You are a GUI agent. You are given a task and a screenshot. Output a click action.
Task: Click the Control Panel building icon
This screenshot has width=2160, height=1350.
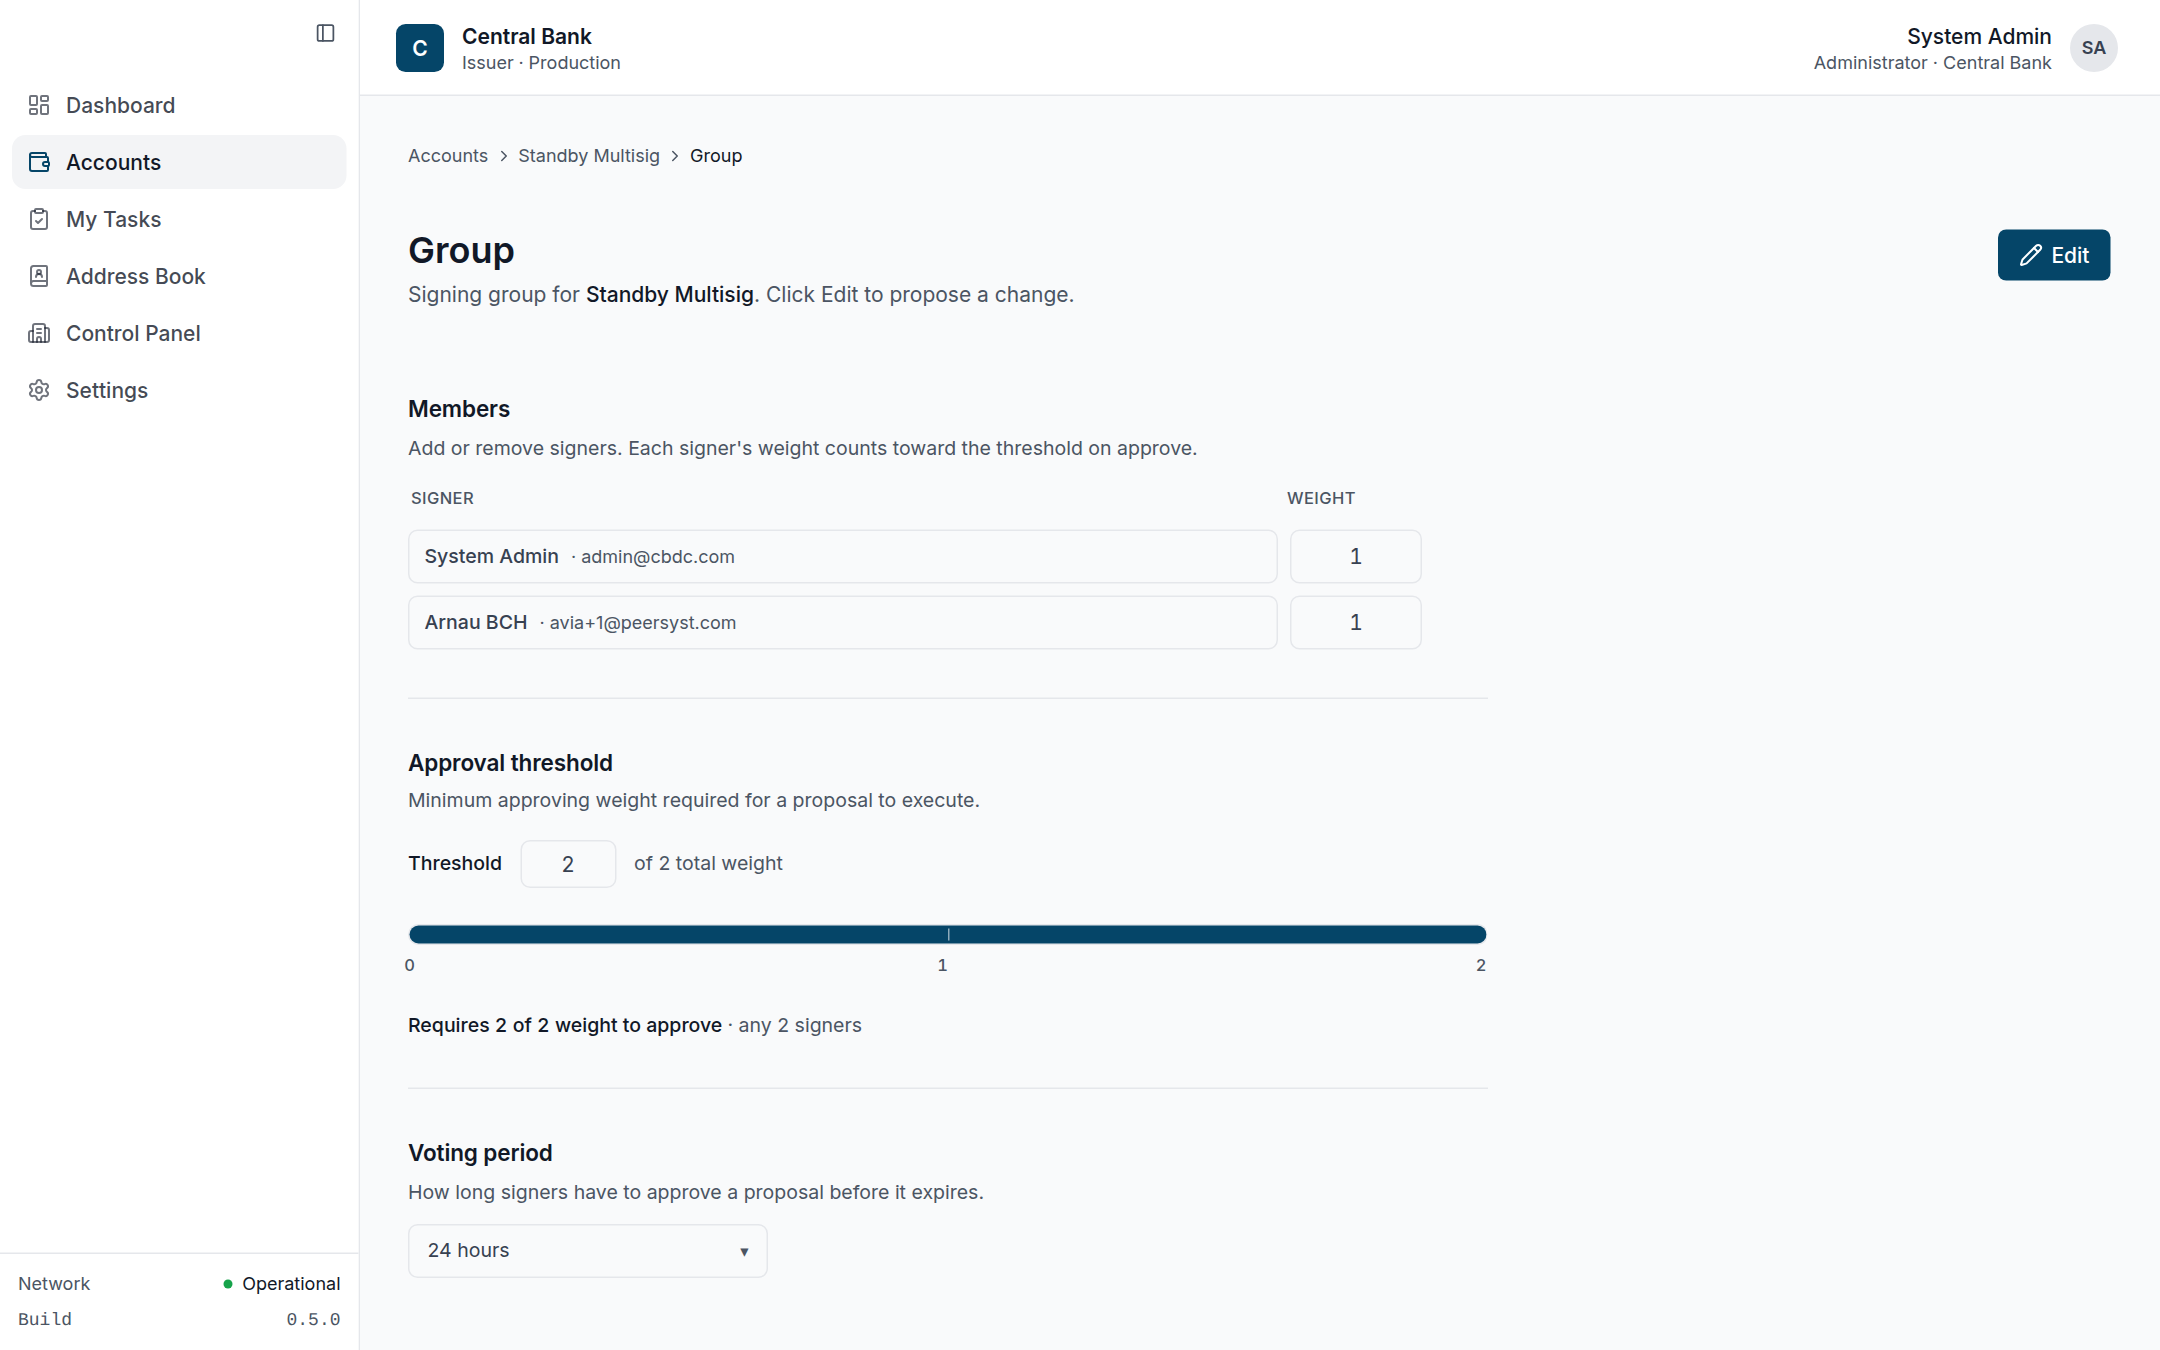39,333
